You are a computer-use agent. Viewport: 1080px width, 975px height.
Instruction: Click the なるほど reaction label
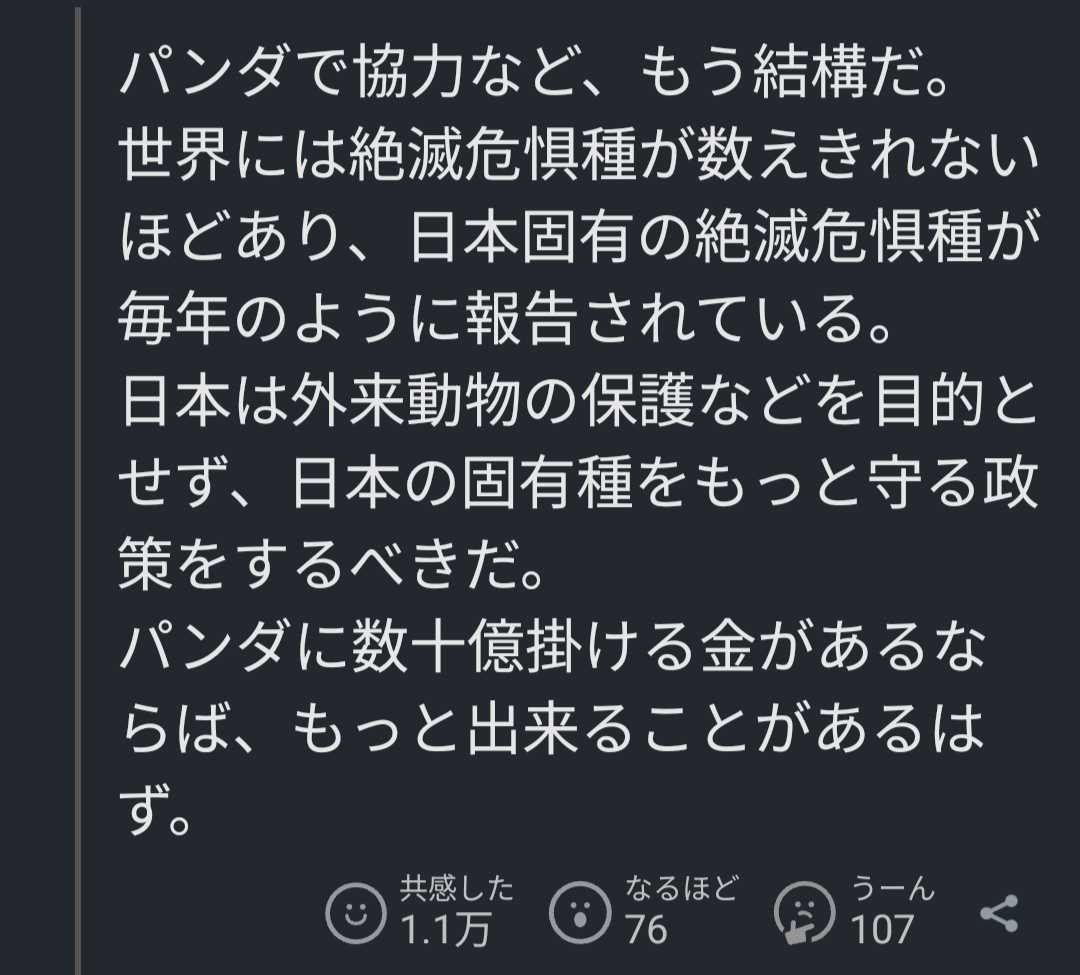[682, 887]
